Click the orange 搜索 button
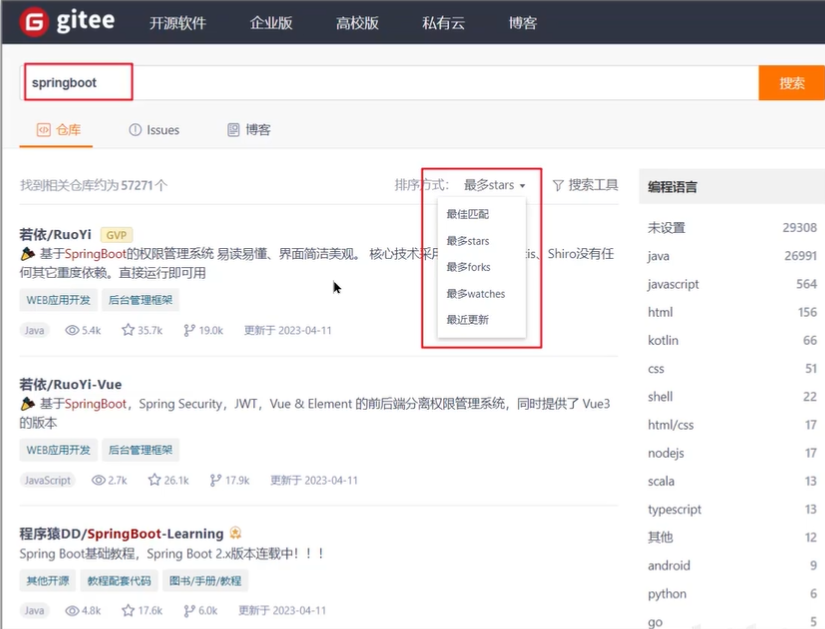 pos(791,83)
